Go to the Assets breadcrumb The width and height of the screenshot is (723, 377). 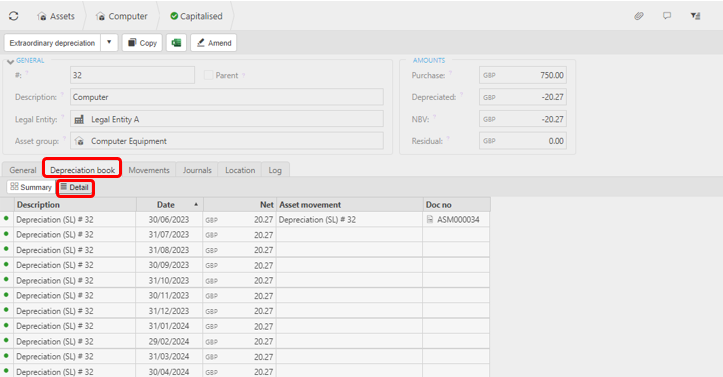(56, 16)
